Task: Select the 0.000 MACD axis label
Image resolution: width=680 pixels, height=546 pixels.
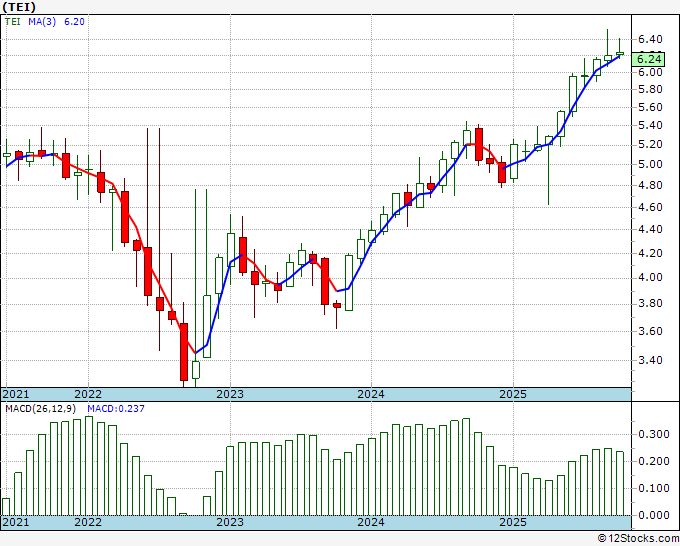Action: [x=655, y=516]
